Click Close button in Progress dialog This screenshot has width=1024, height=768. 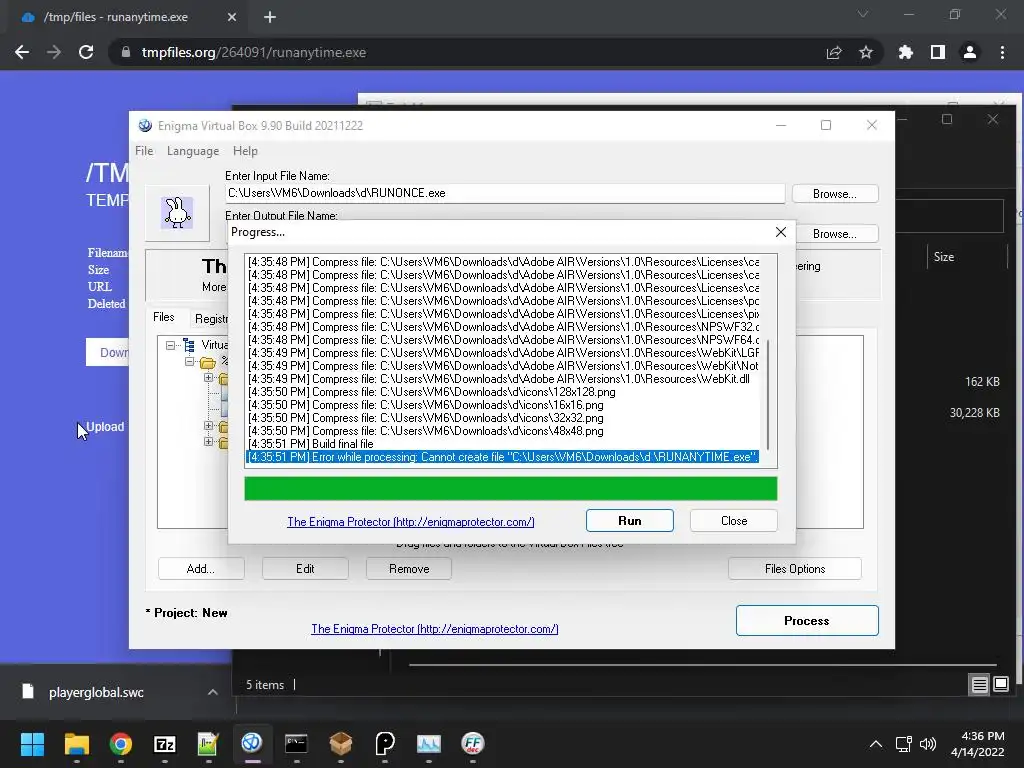tap(734, 520)
